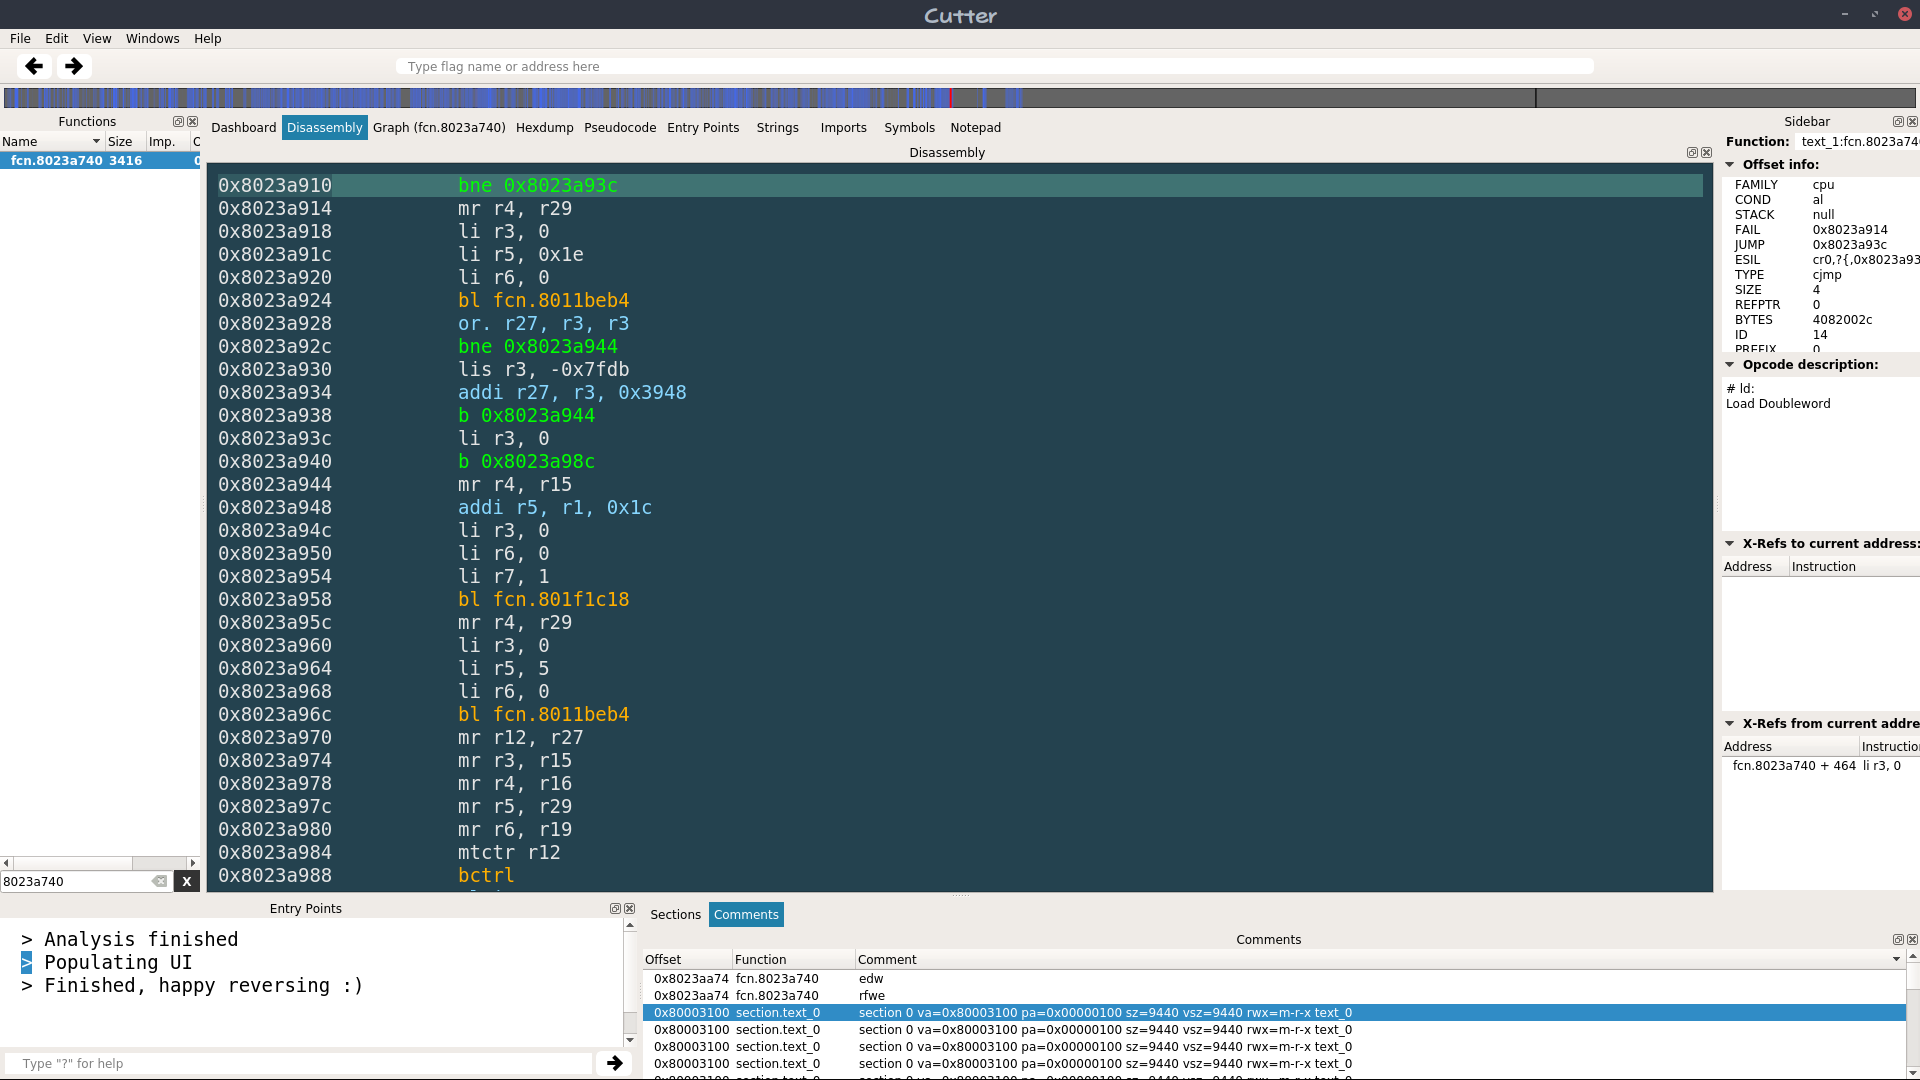Viewport: 1920px width, 1080px height.
Task: Open the Windows menu
Action: tap(153, 39)
